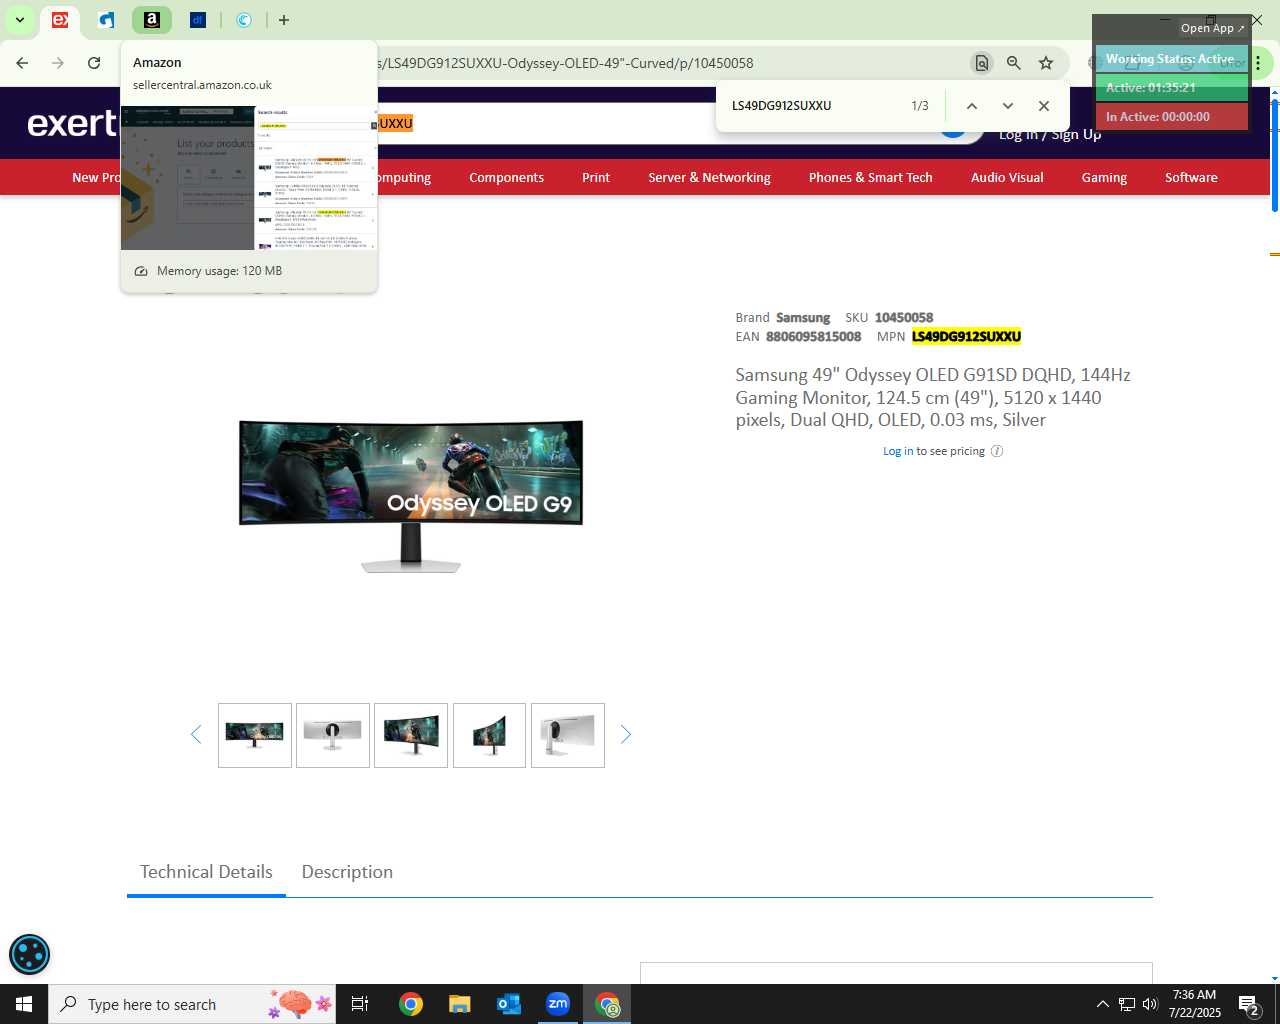1280x1024 pixels.
Task: Switch to the Technical Details tab
Action: click(206, 872)
